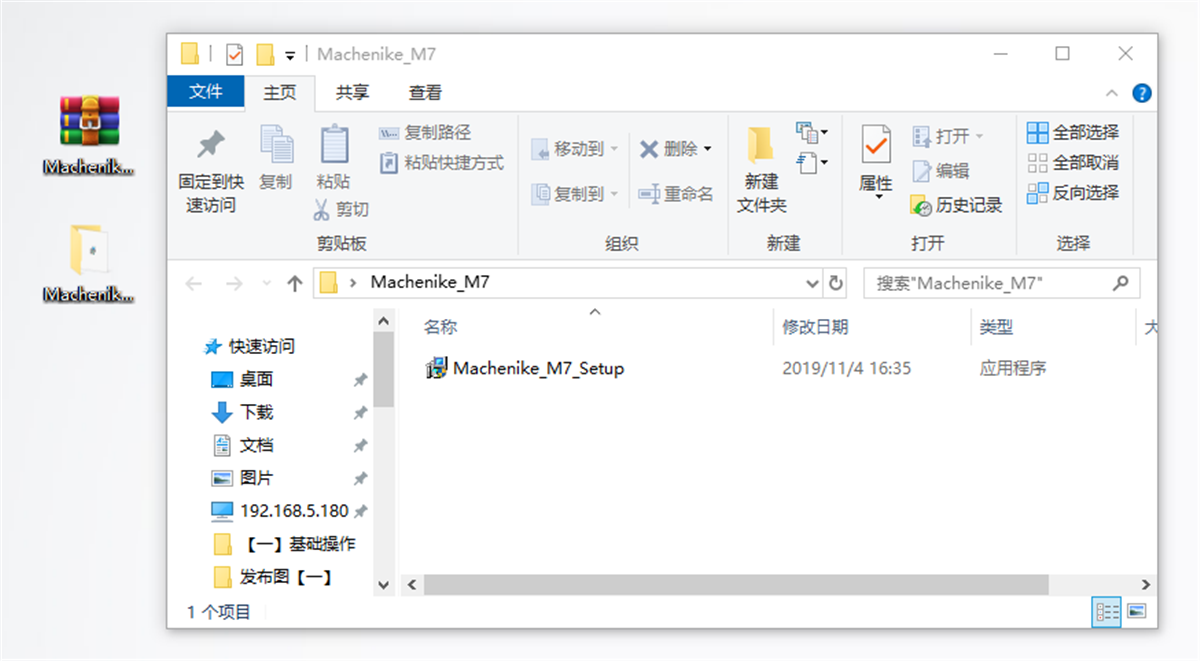Click the file list horizontal scrollbar thumb
The height and width of the screenshot is (661, 1200).
[735, 585]
